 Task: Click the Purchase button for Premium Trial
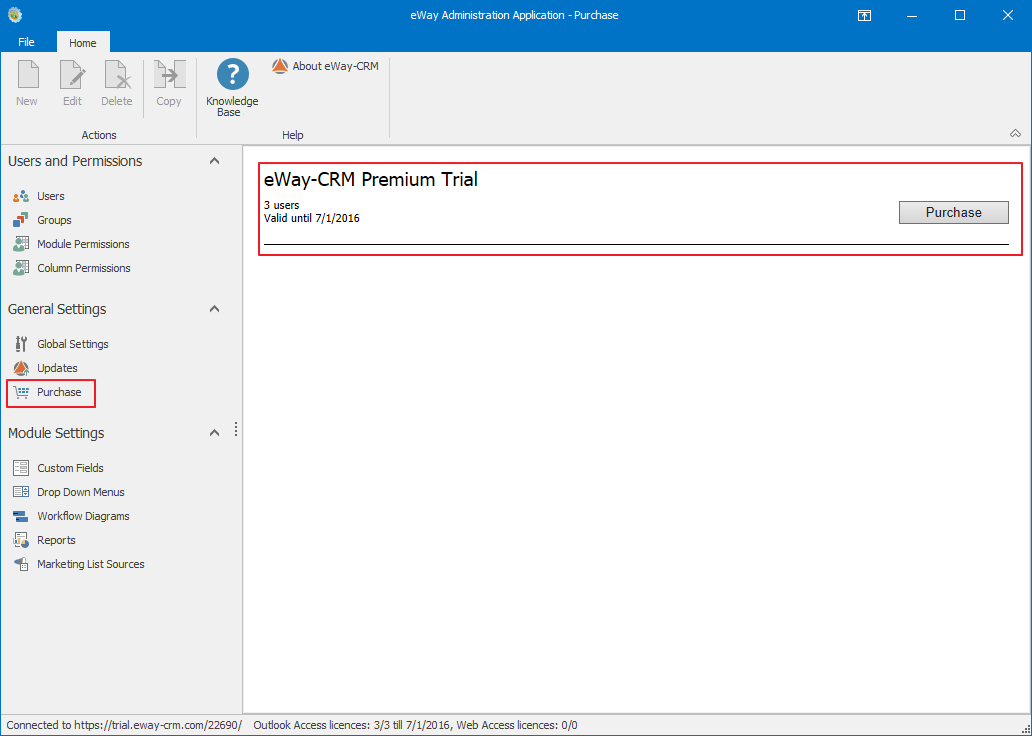coord(954,213)
